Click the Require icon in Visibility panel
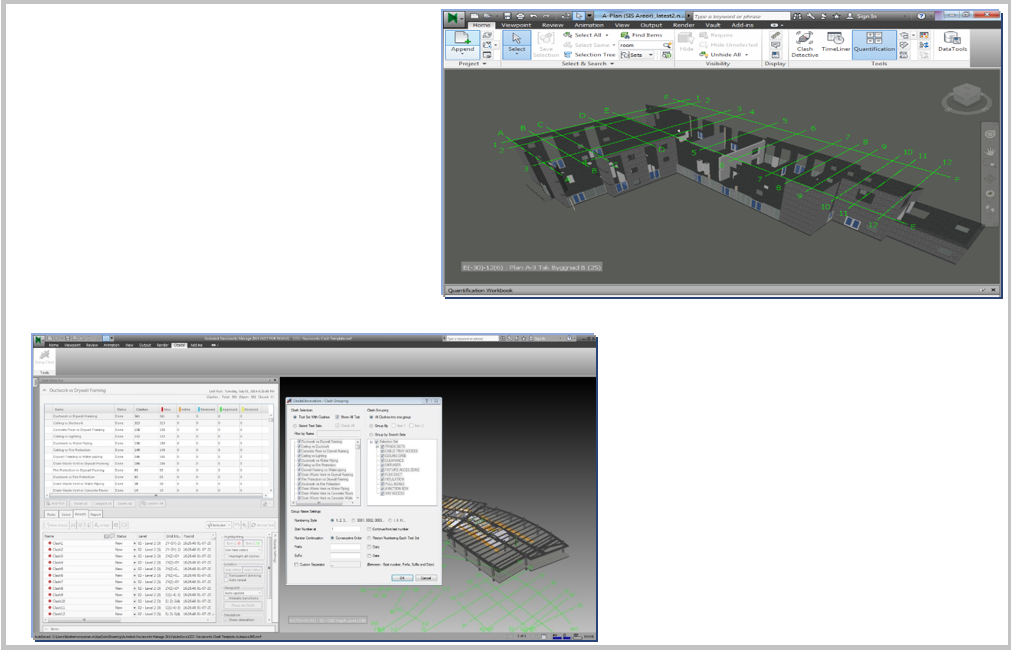The width and height of the screenshot is (1011, 650). pos(716,35)
